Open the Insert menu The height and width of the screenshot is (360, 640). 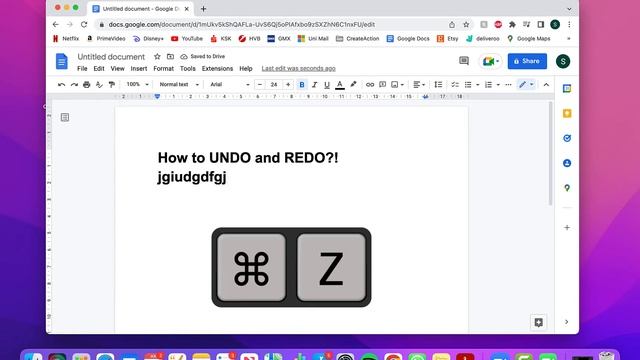[139, 69]
